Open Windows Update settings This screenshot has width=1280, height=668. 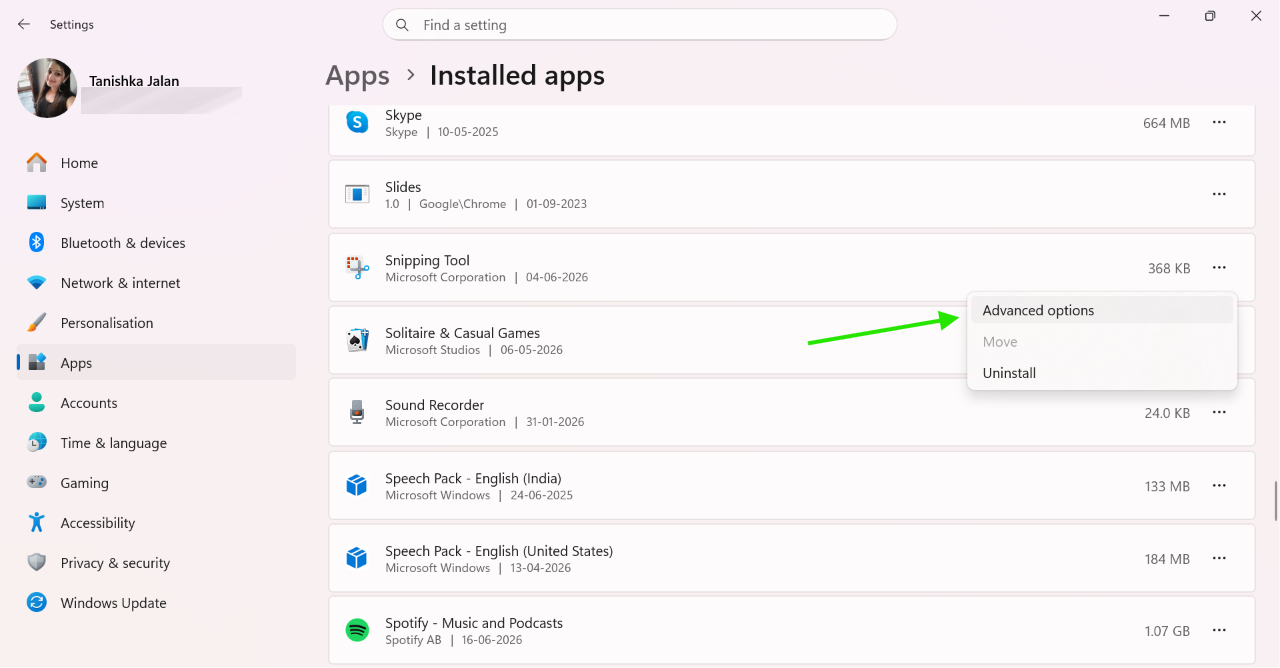(156, 602)
